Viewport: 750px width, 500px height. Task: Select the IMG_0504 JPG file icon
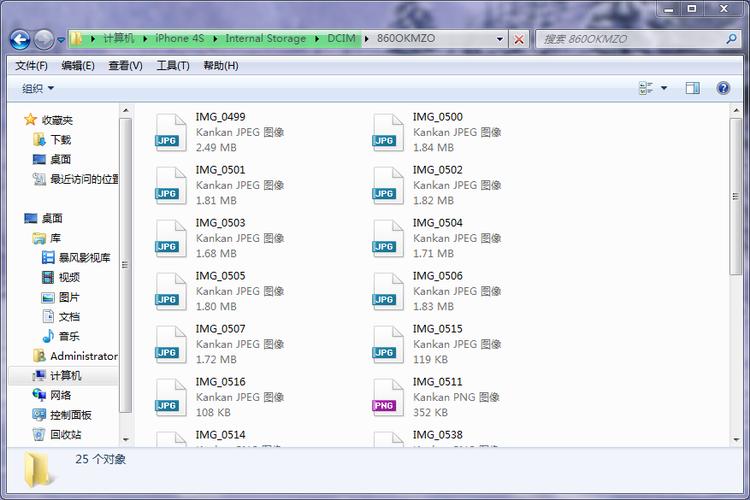click(388, 239)
